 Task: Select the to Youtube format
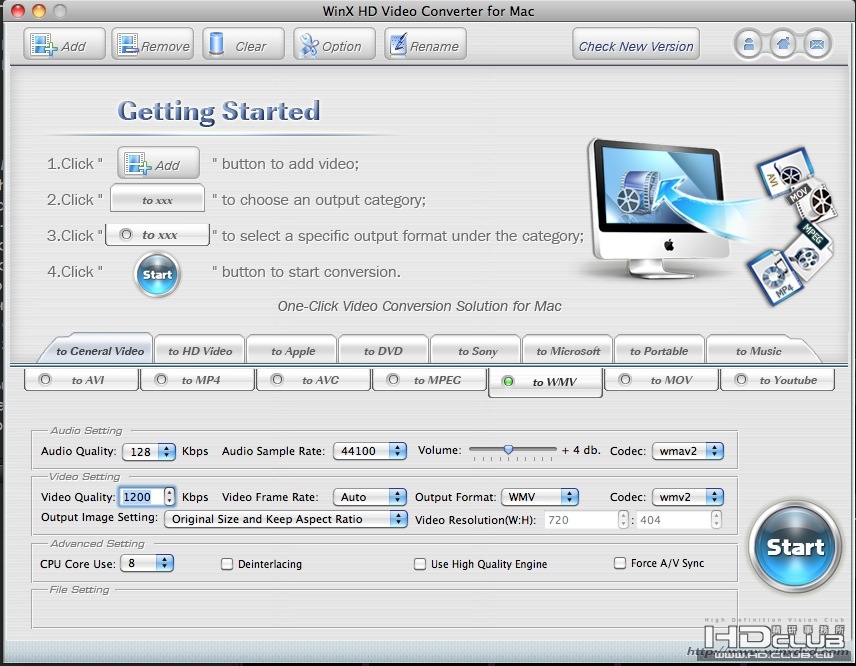point(777,380)
